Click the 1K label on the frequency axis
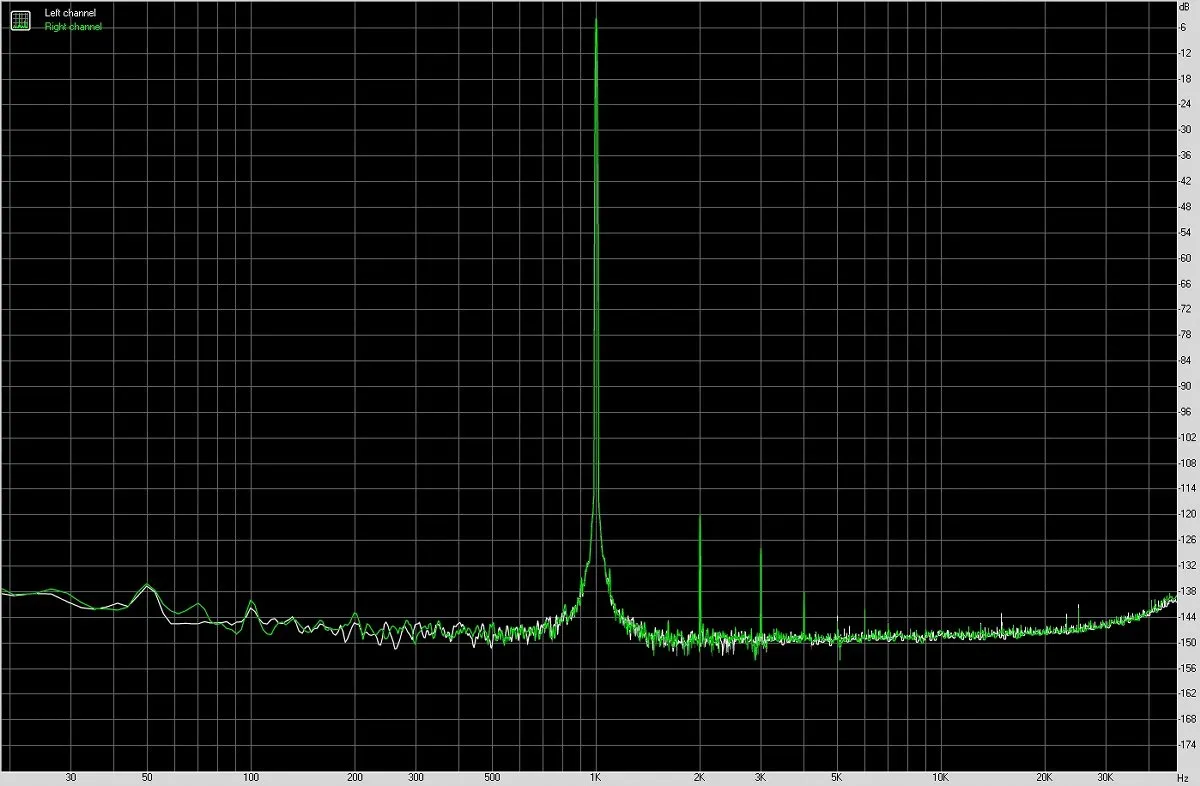 (596, 776)
